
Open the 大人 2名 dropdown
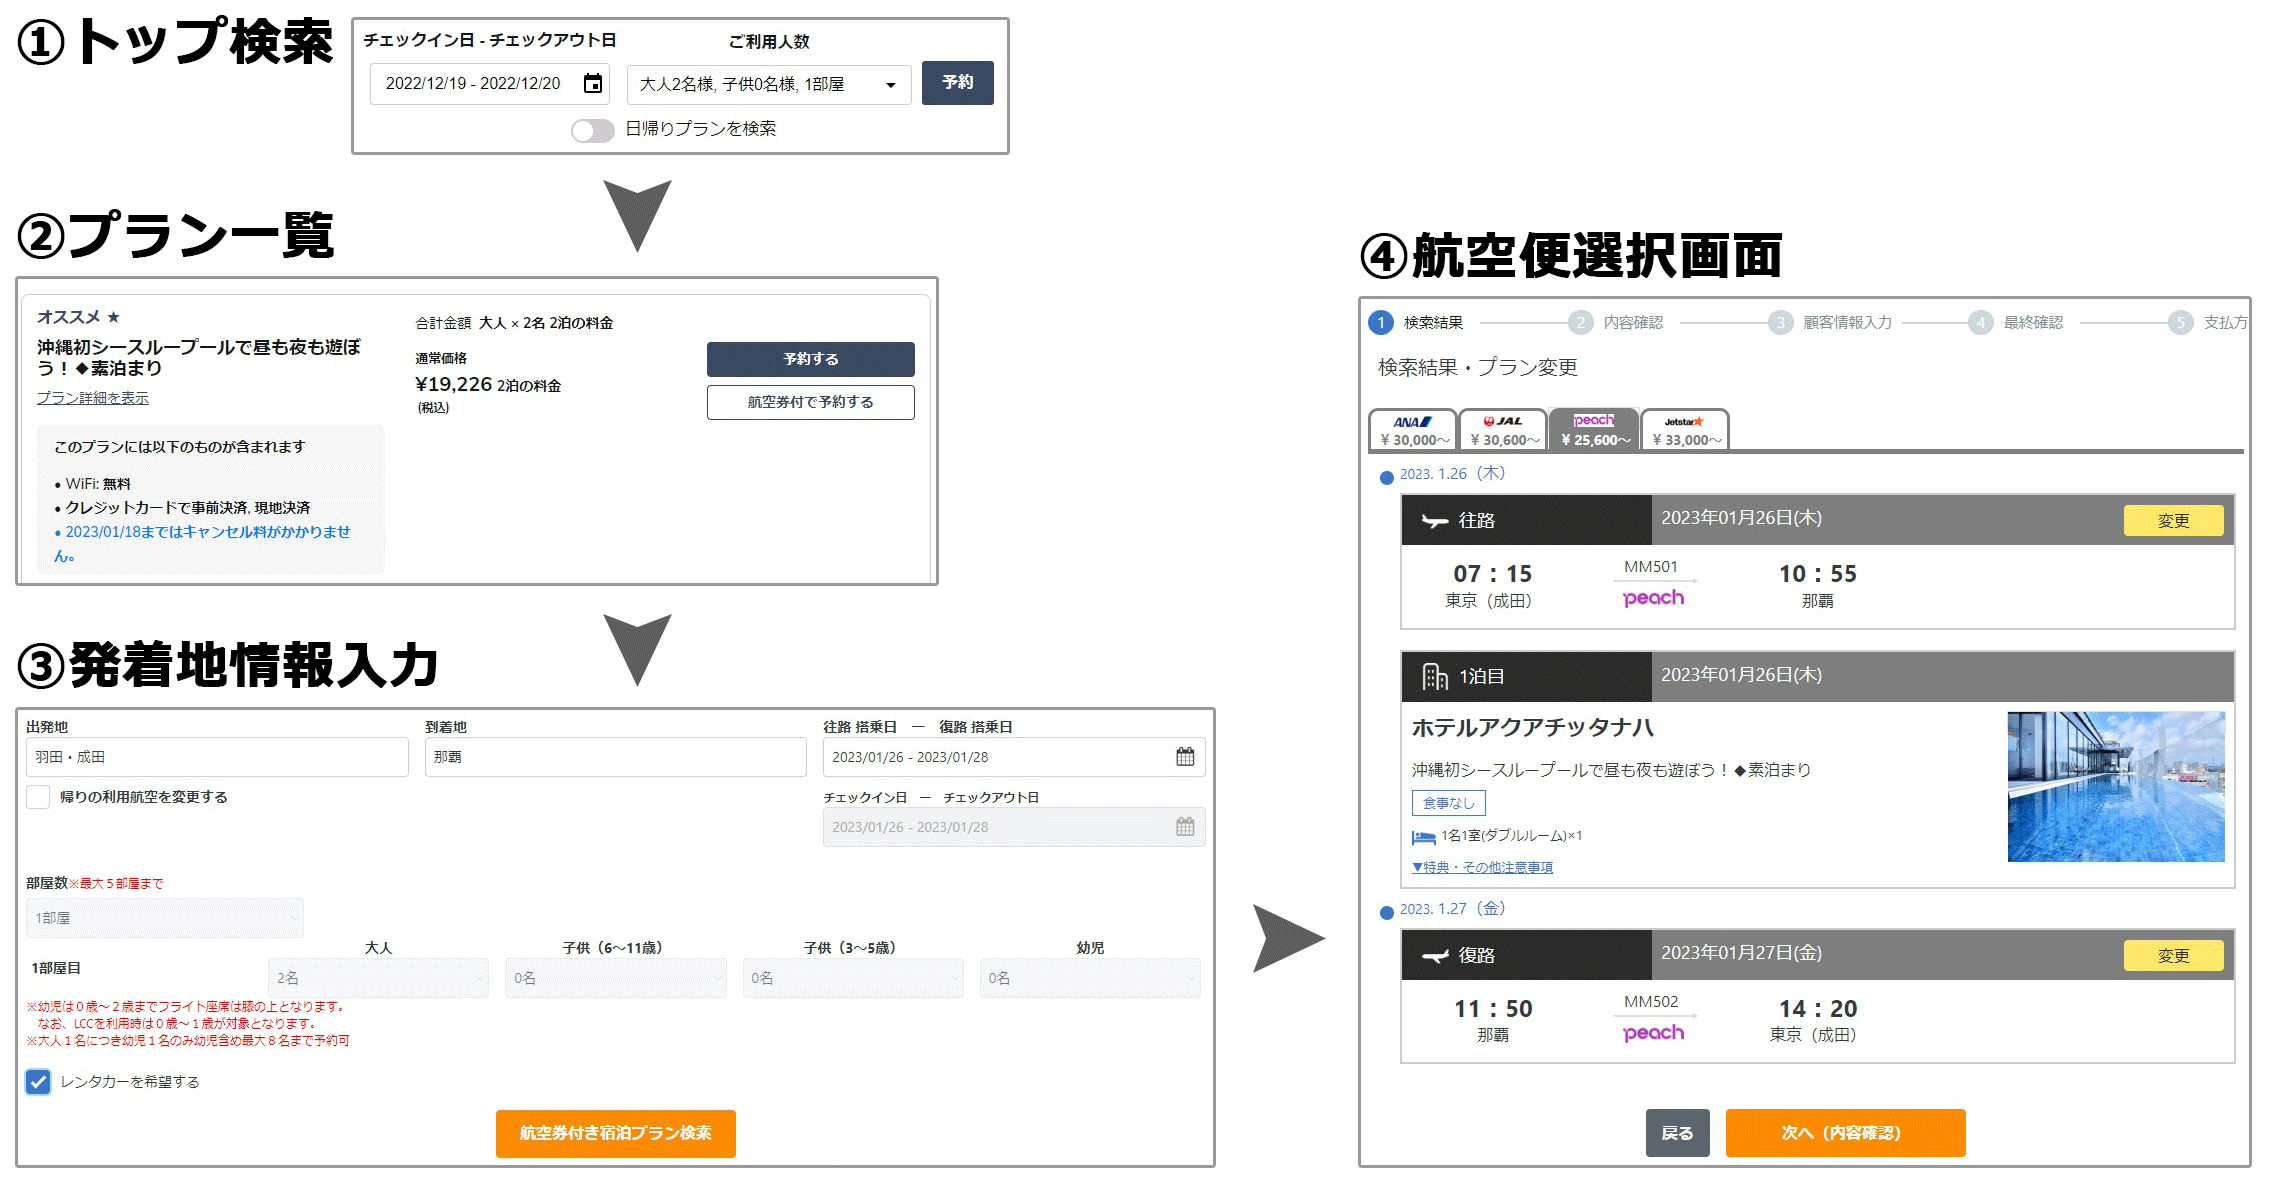(x=378, y=978)
